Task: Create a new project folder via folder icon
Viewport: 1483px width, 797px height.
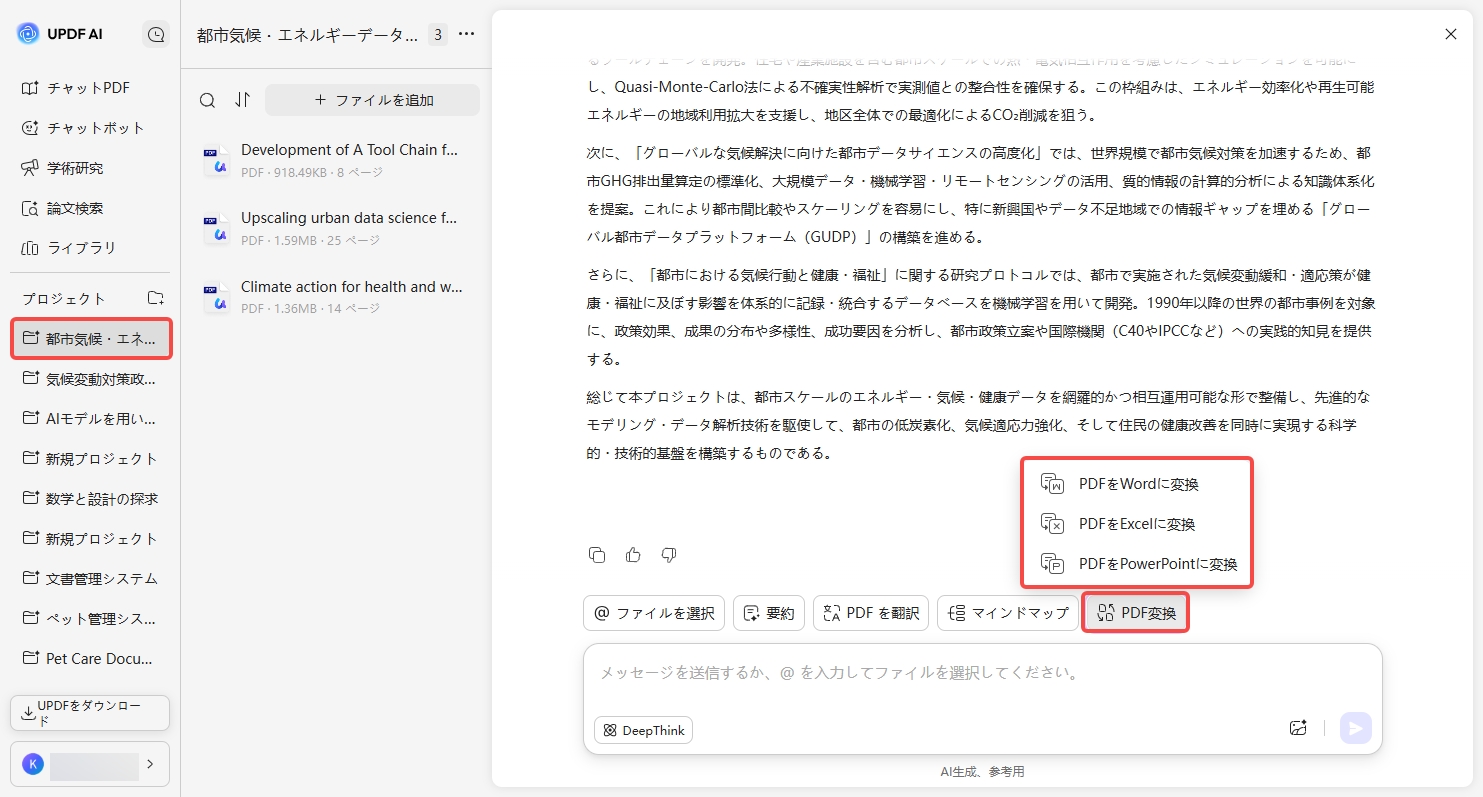Action: (155, 297)
